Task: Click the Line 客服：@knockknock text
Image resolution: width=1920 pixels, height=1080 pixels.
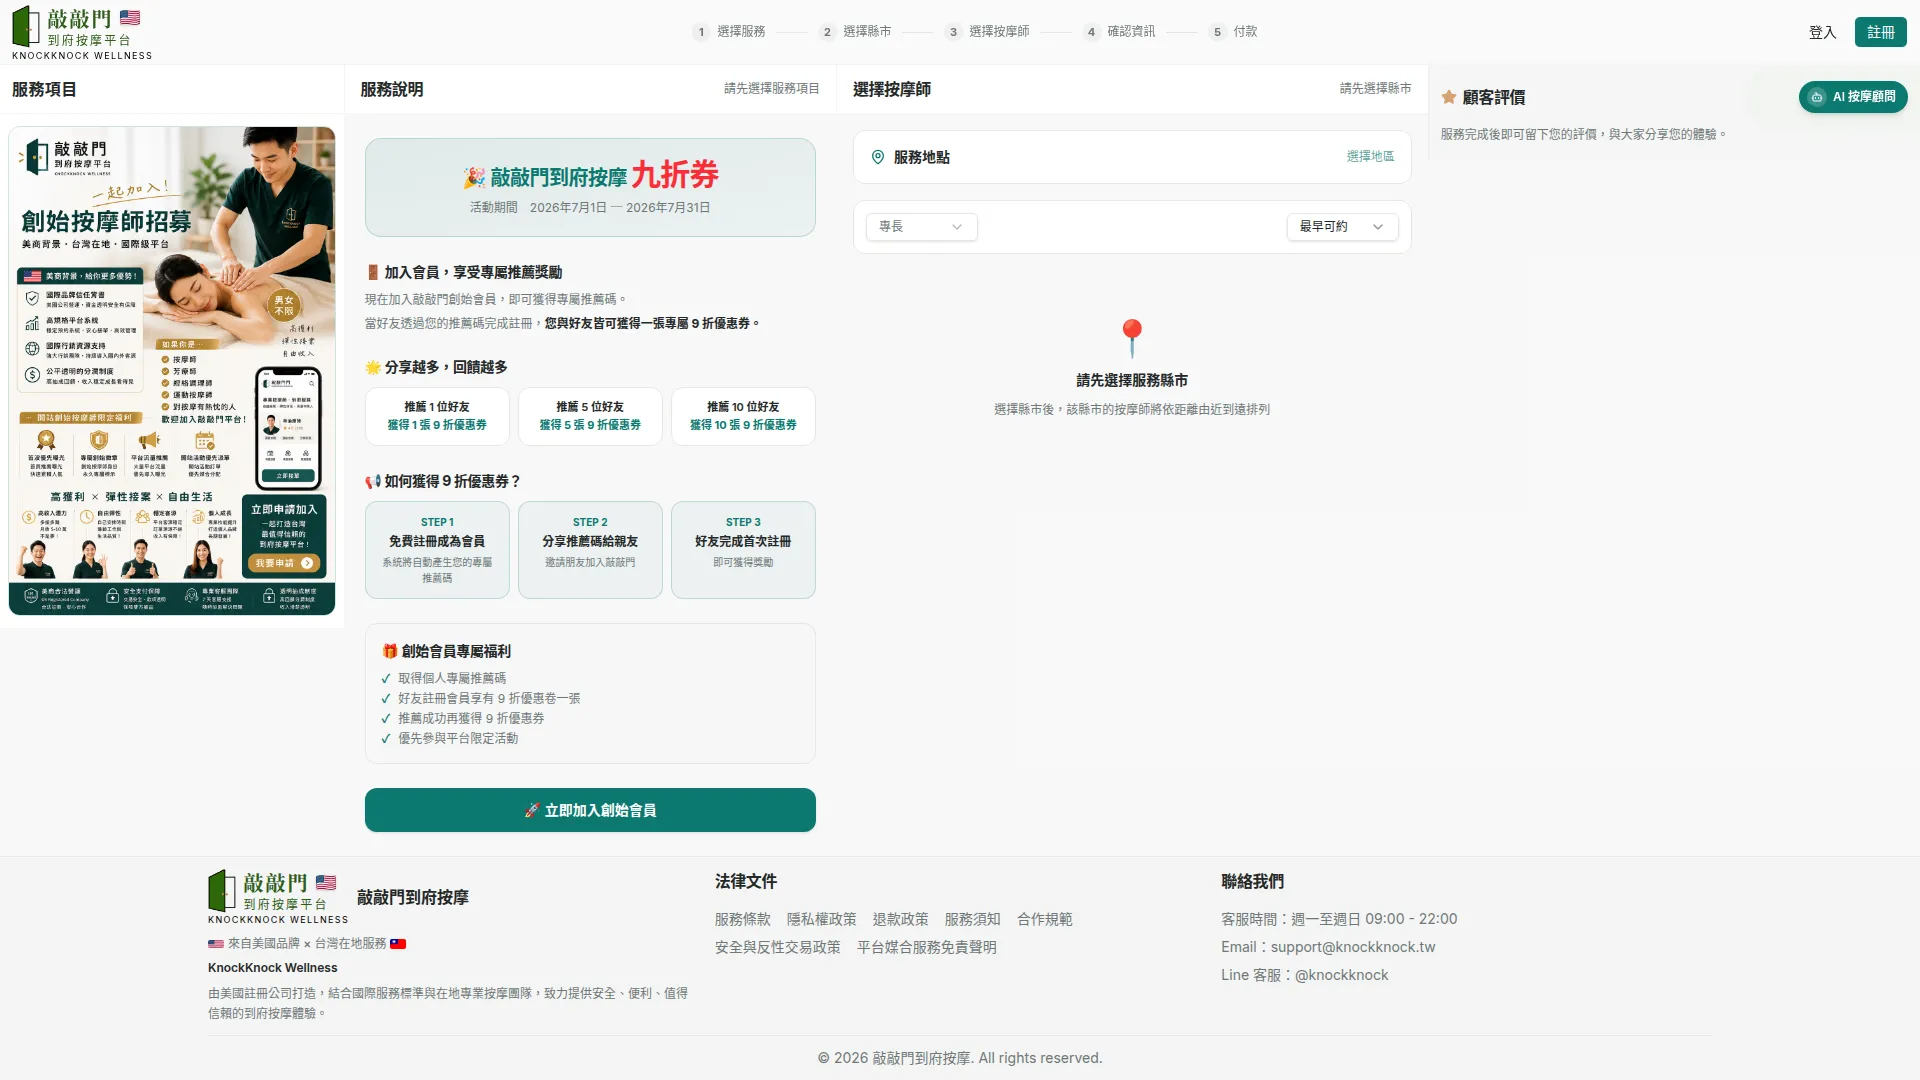Action: click(x=1305, y=976)
